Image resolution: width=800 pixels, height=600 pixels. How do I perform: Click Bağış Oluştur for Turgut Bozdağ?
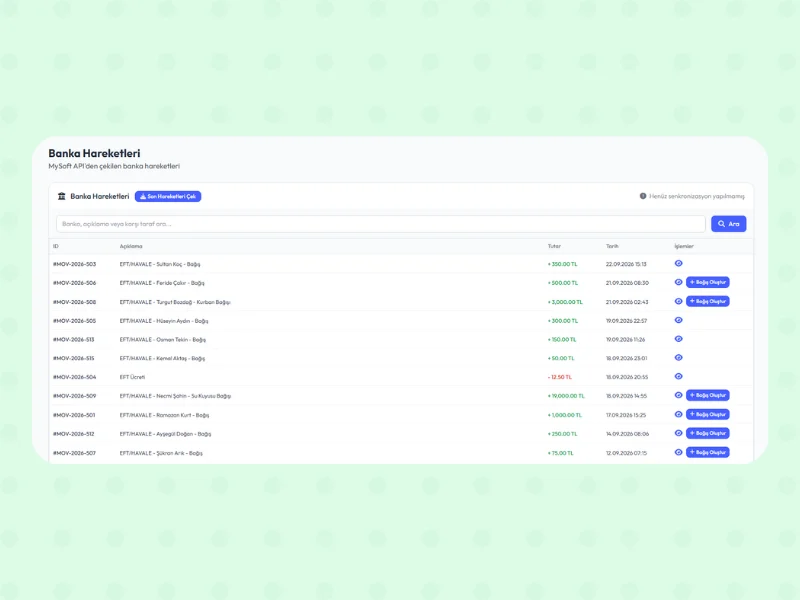coord(708,301)
